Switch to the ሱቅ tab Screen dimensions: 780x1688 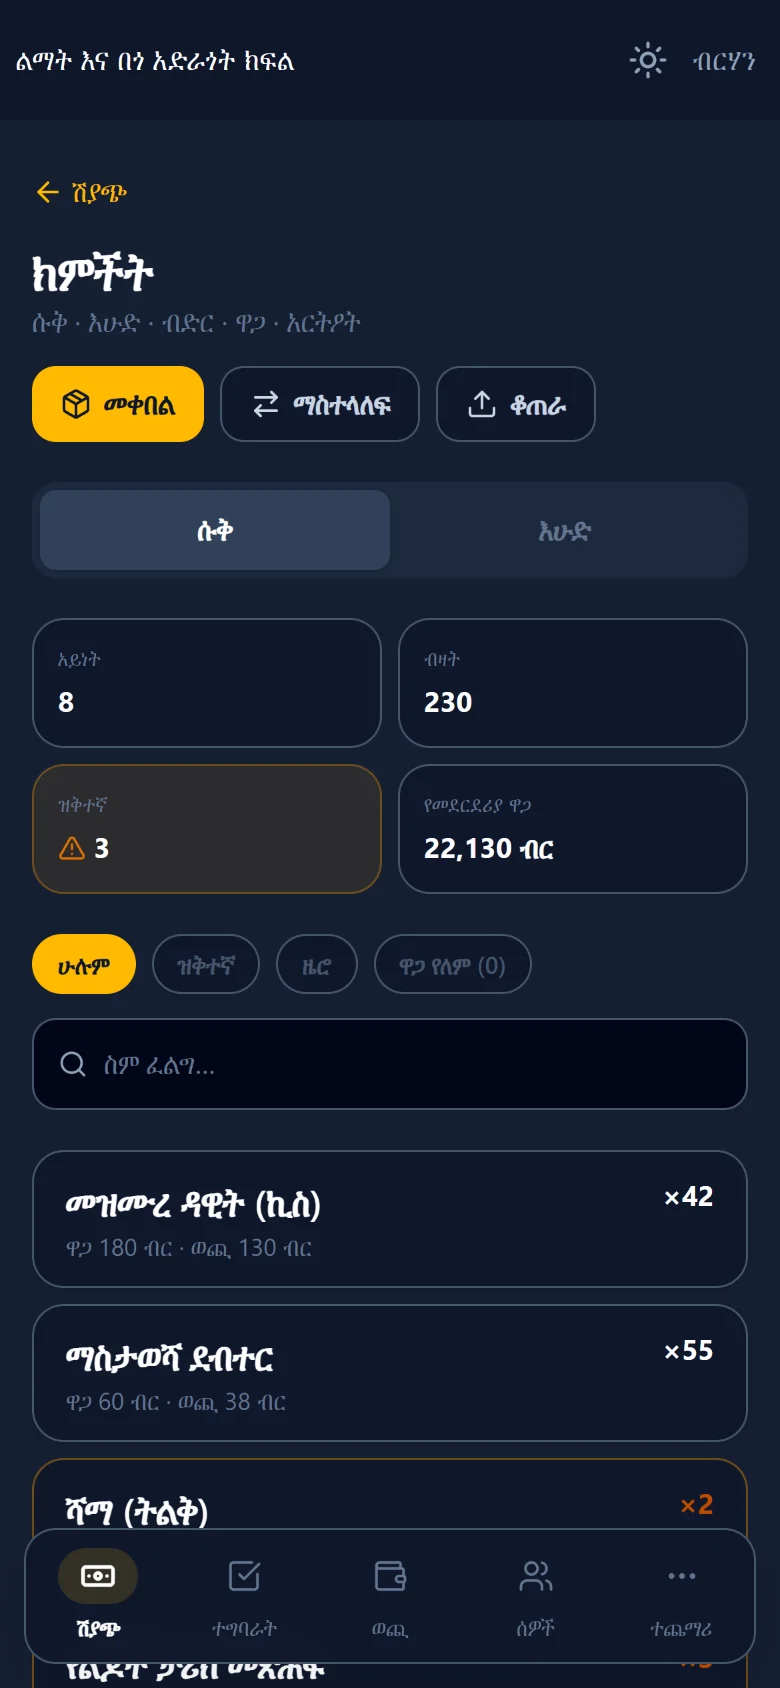click(x=215, y=530)
